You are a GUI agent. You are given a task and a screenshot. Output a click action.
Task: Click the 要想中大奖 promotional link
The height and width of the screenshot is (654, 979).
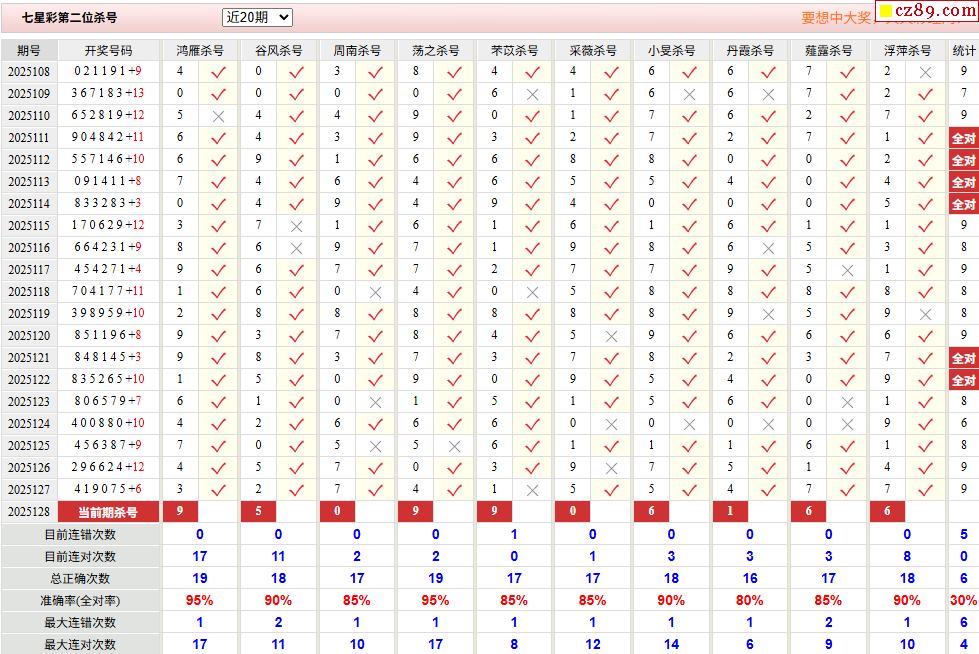pyautogui.click(x=836, y=18)
